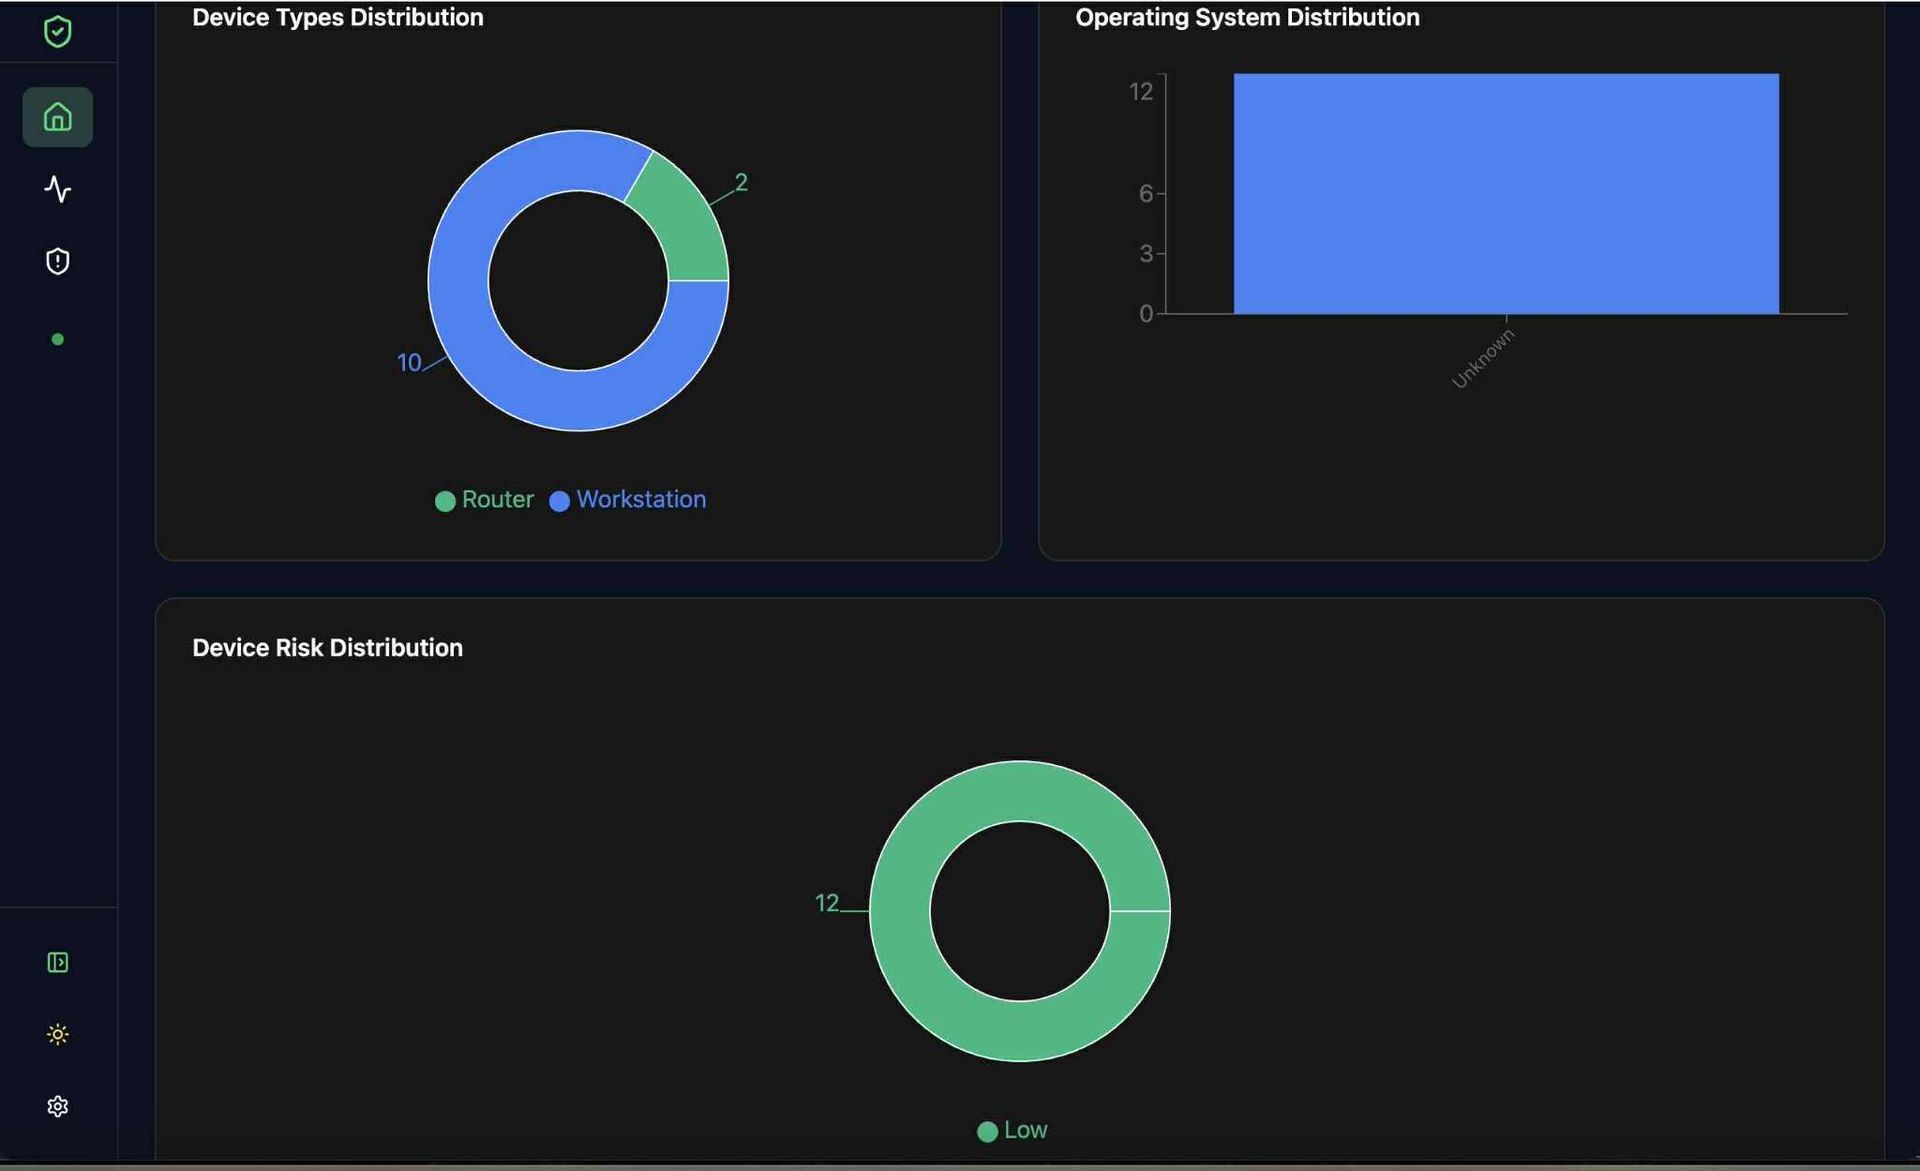This screenshot has height=1171, width=1920.
Task: Expand the sidebar panel icon
Action: click(x=57, y=962)
